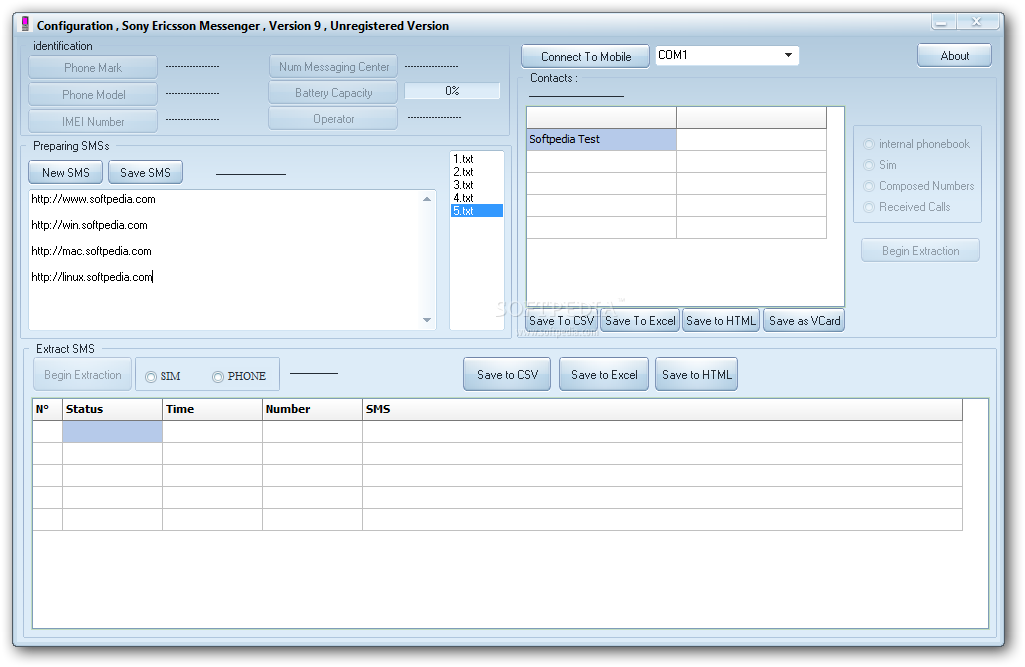1025x667 pixels.
Task: Minimize the Configuration window
Action: click(943, 22)
